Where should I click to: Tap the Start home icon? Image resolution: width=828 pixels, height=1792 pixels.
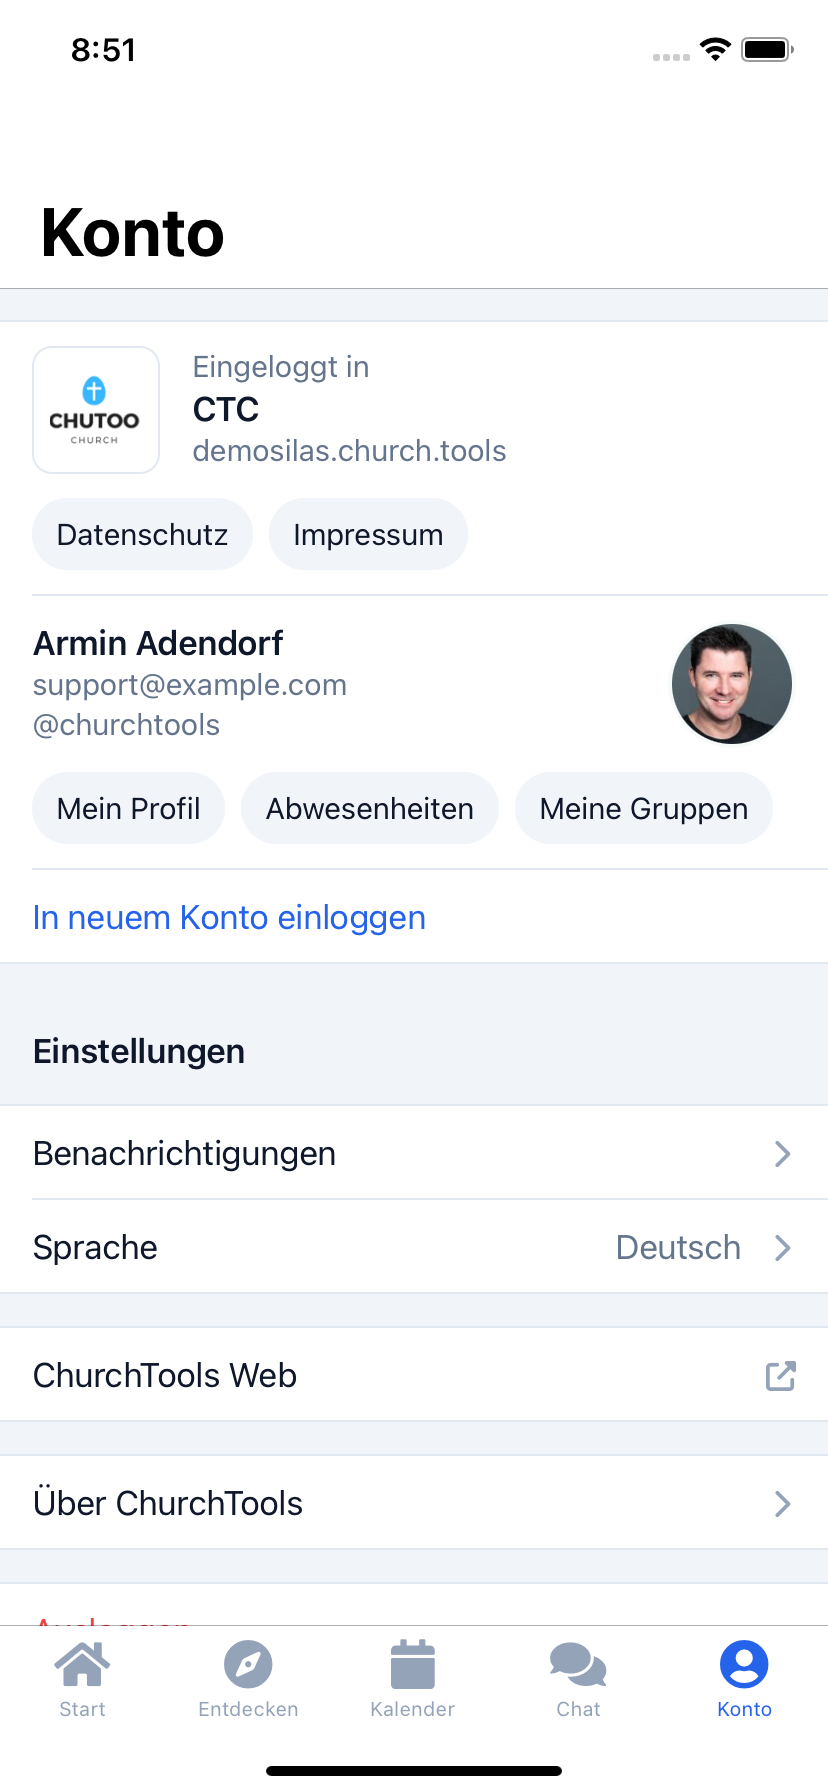[82, 1665]
